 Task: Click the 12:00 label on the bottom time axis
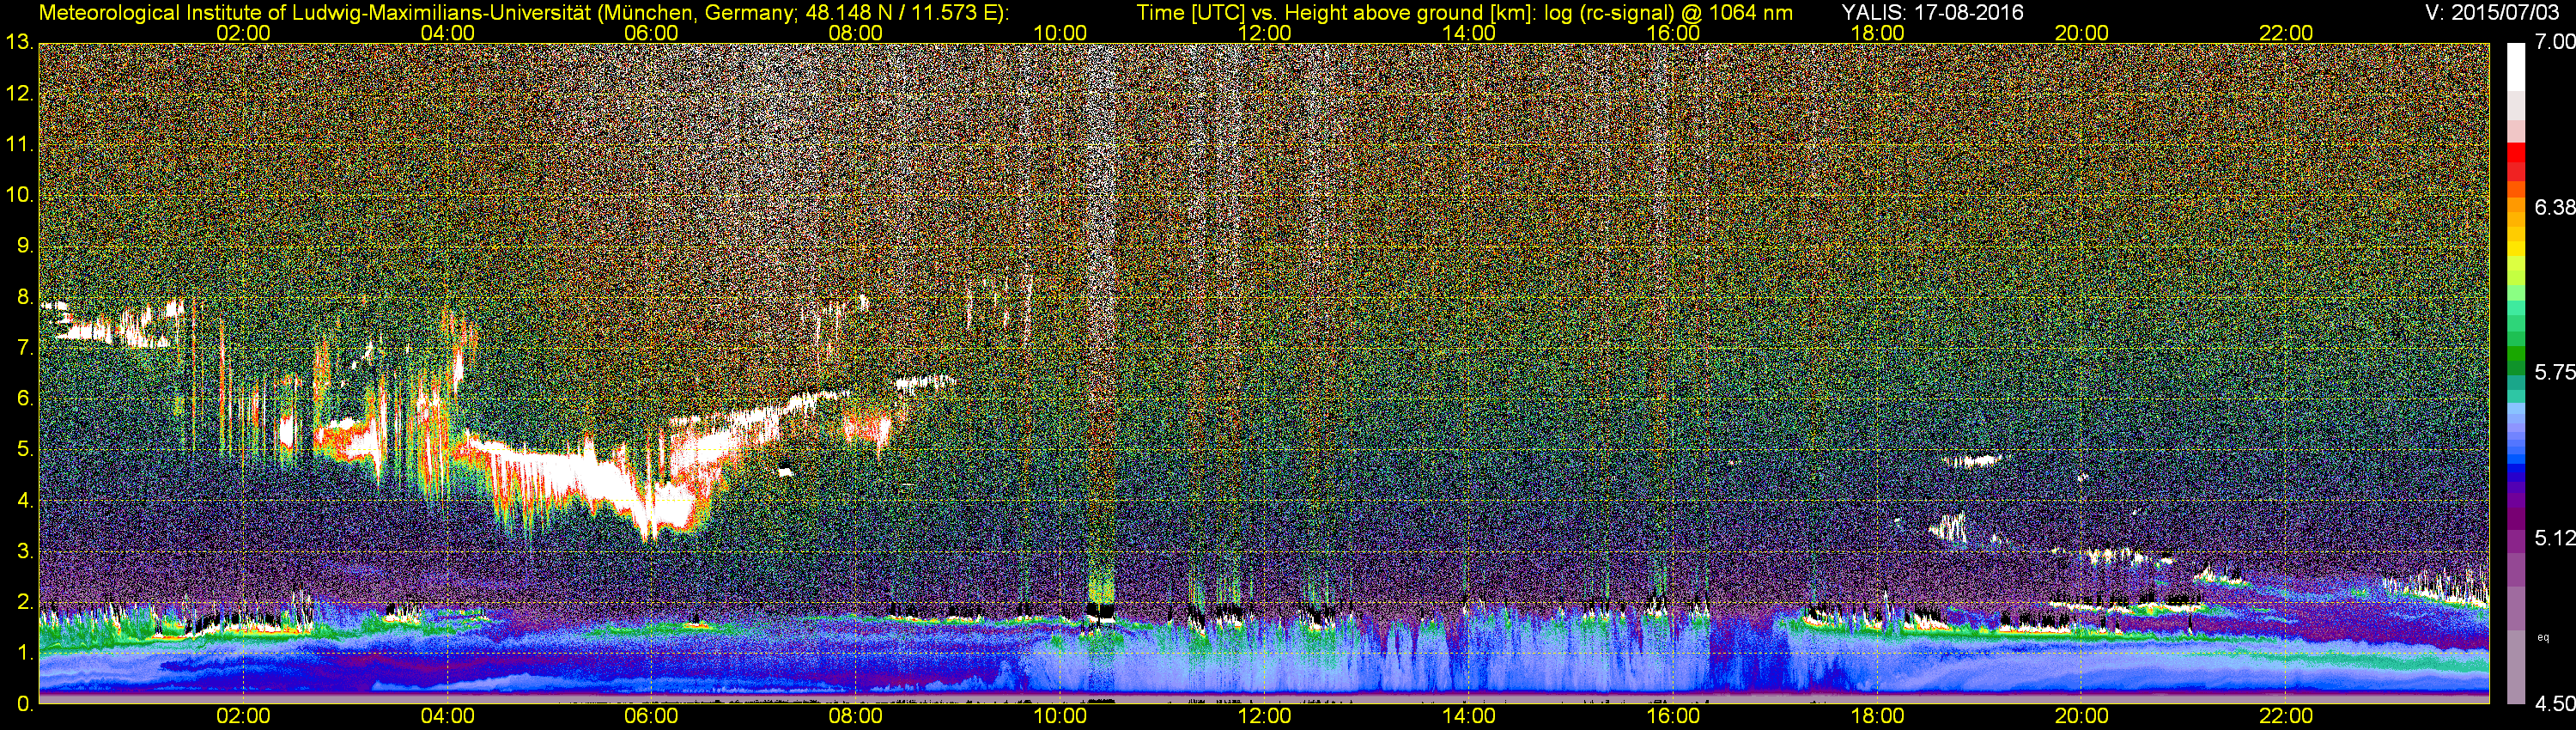point(1264,717)
